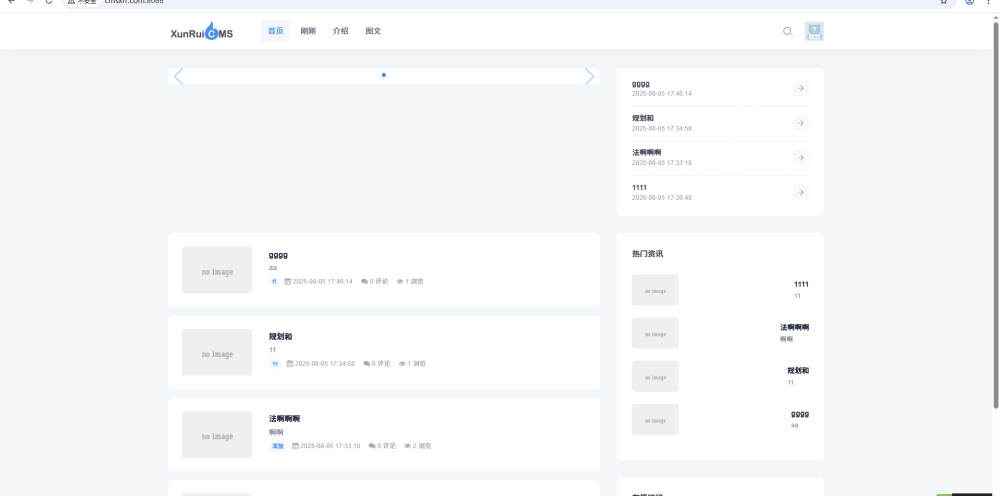Open the gggg article card title
1000x496 pixels.
pos(278,255)
